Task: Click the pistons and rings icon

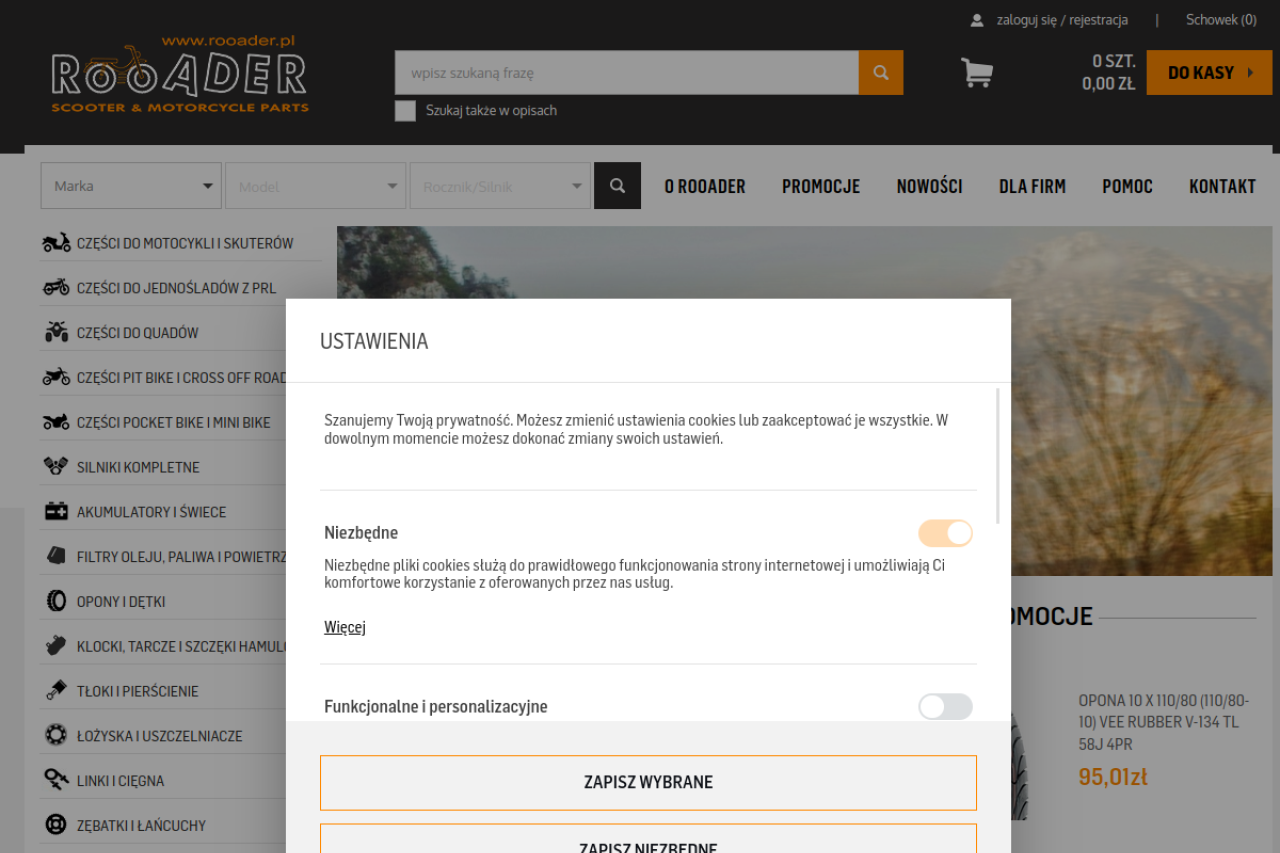Action: pos(56,690)
